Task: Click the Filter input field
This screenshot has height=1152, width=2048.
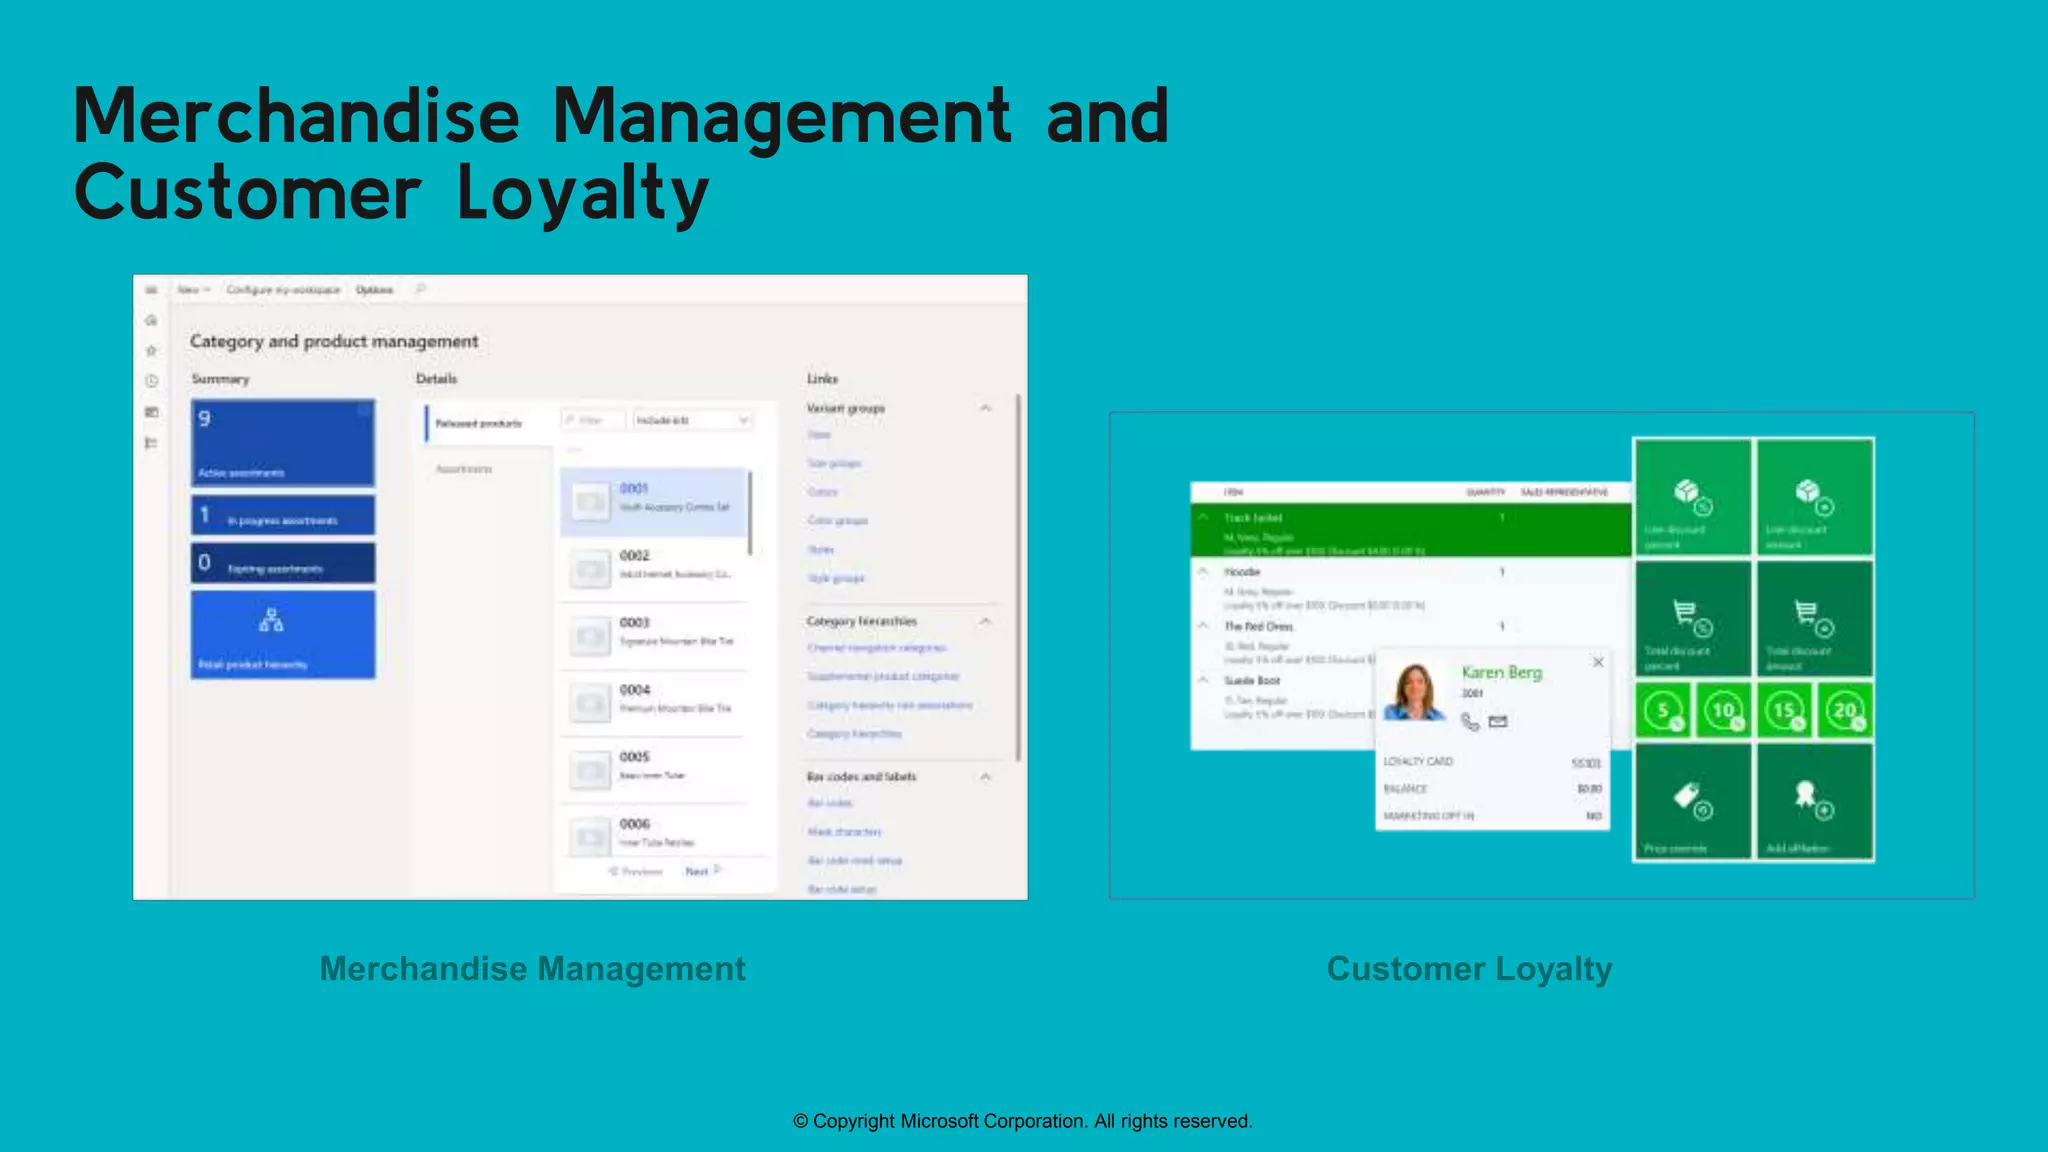Action: point(593,420)
